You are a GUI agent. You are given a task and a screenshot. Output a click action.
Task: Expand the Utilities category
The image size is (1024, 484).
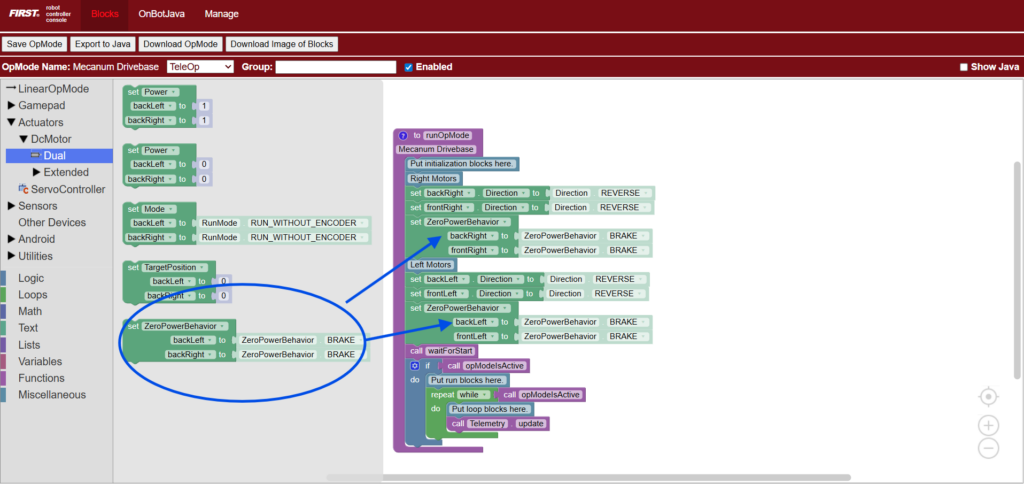(11, 256)
